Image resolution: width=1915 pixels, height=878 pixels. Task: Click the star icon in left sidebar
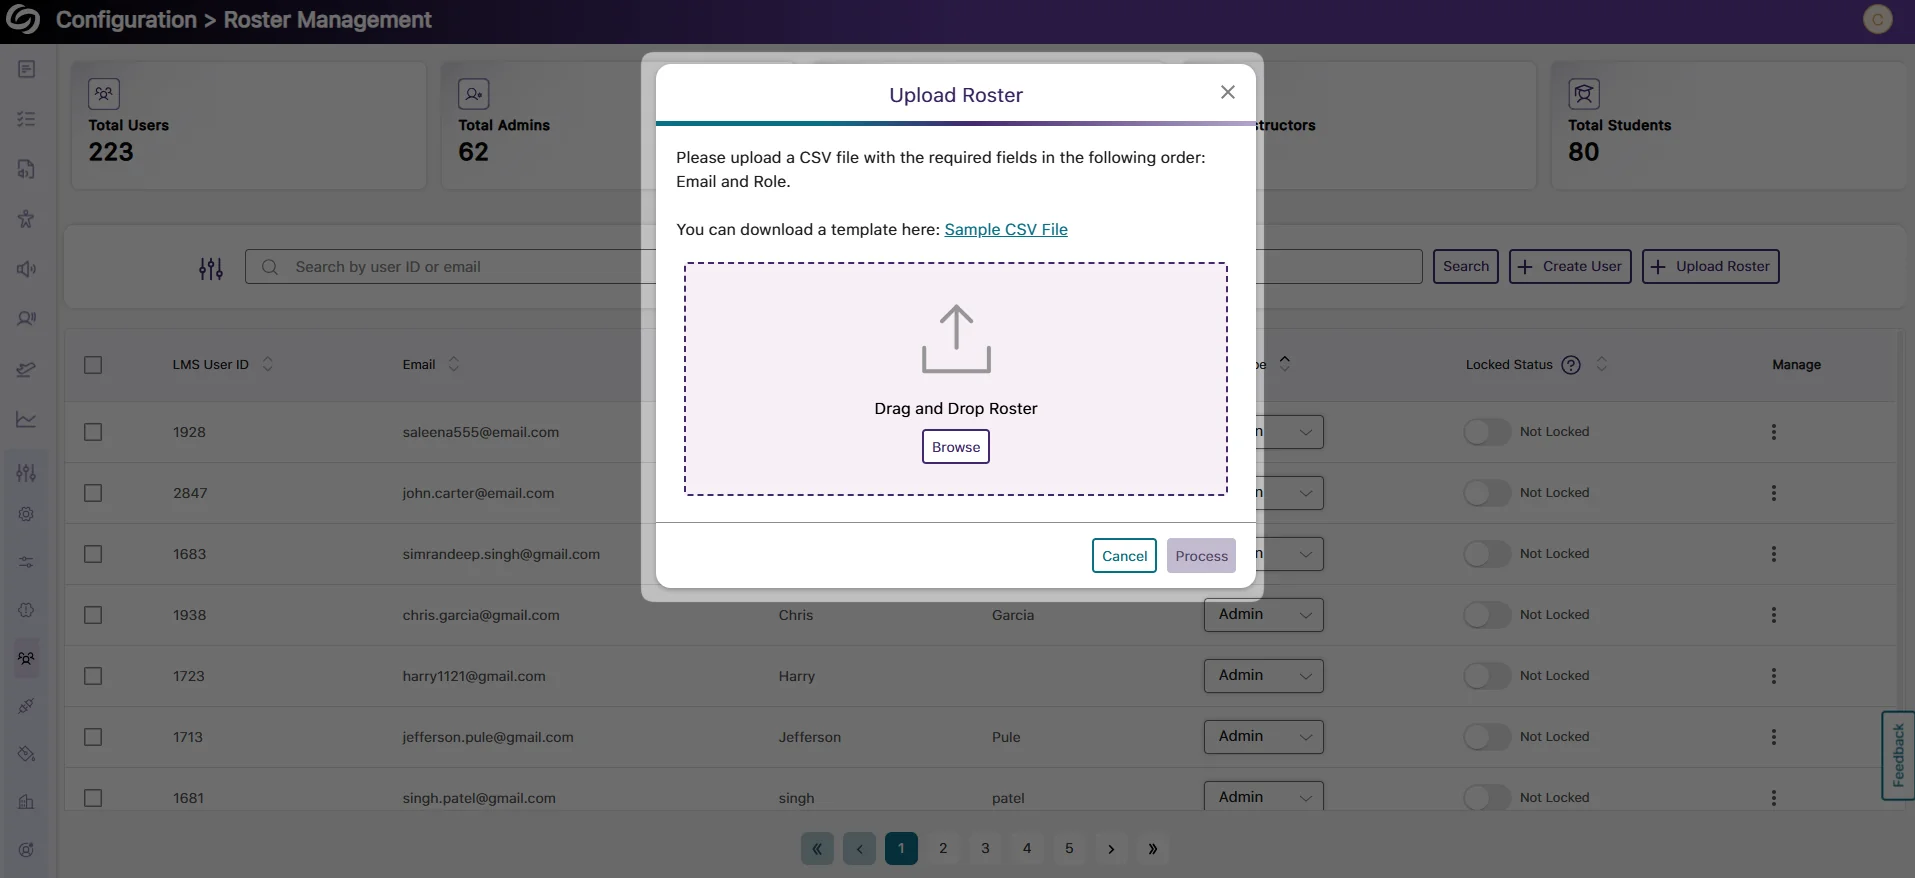[x=27, y=219]
